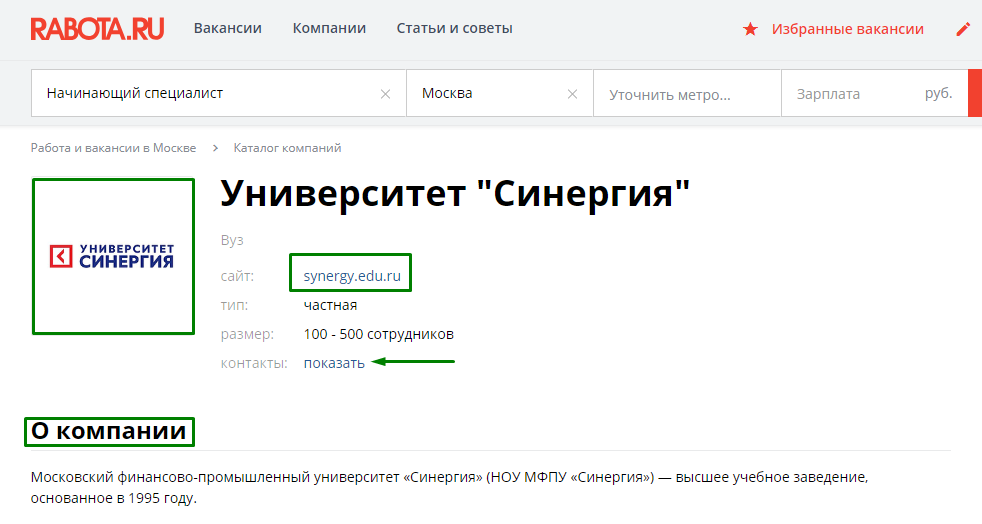Click the red pencil icon in header
This screenshot has width=982, height=524.
point(963,29)
